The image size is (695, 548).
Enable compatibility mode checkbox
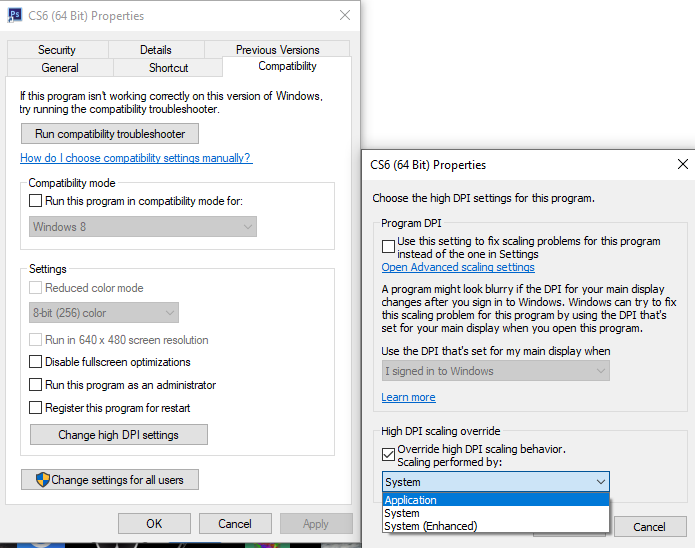(37, 201)
